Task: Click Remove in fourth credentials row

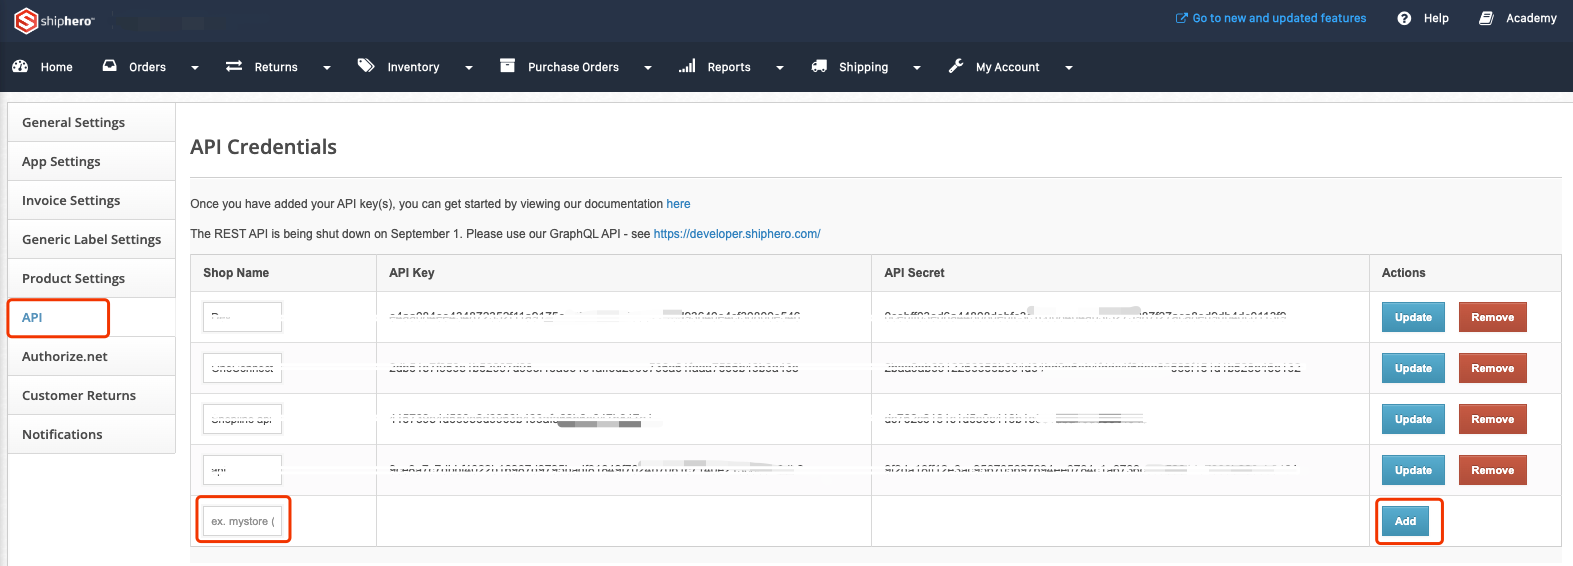Action: [1492, 470]
